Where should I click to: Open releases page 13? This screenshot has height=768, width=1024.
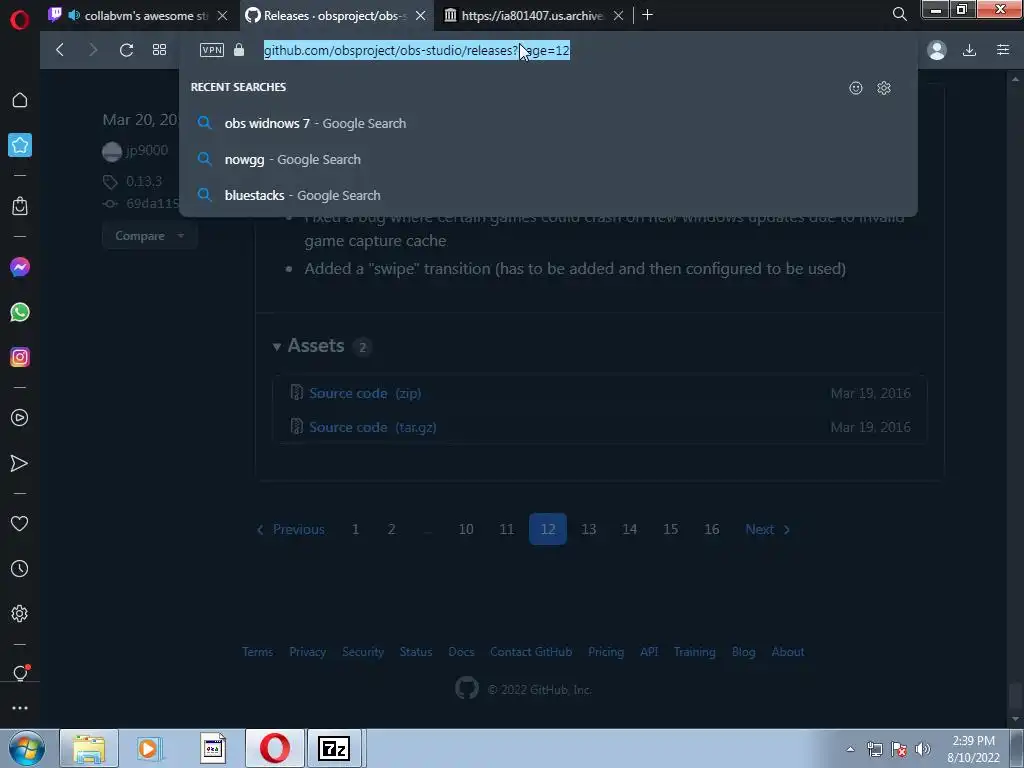tap(588, 530)
